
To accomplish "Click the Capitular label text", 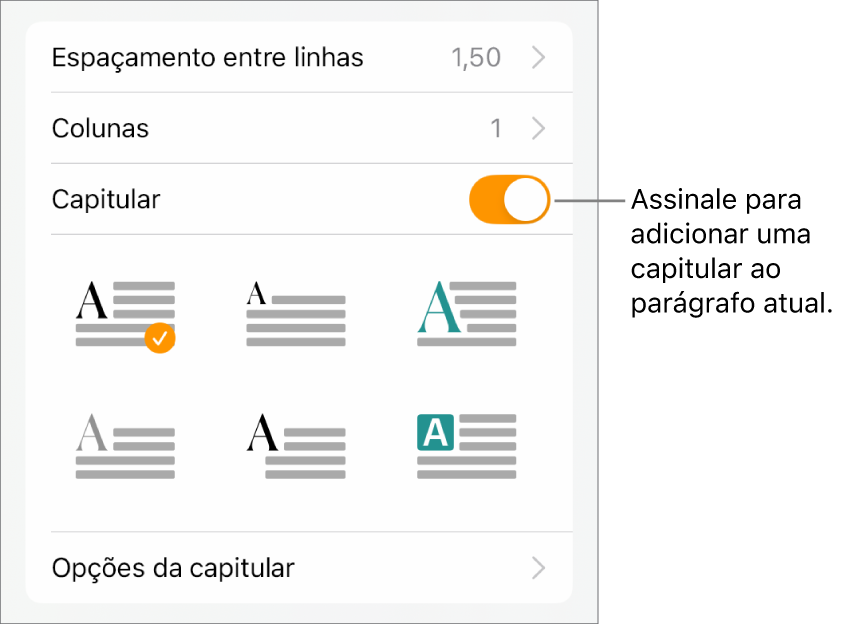I will [x=105, y=199].
